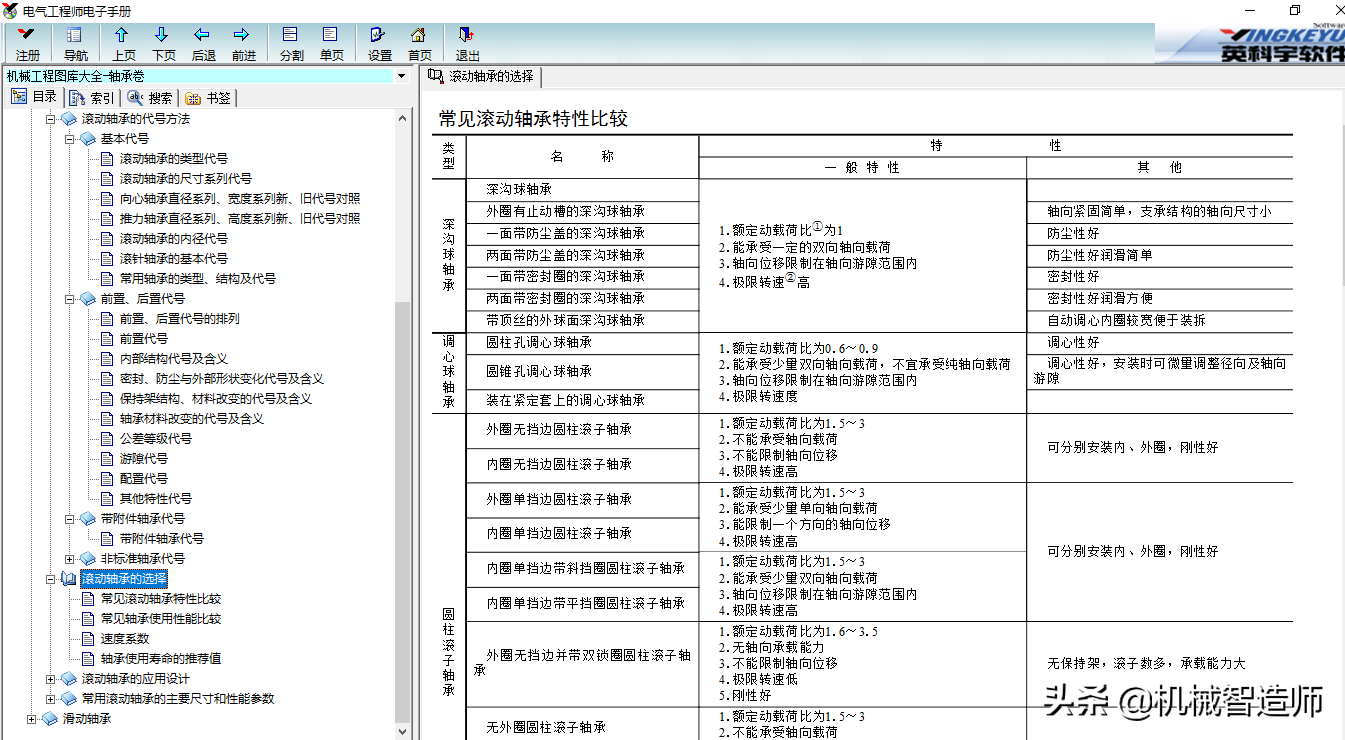The image size is (1345, 740).
Task: Click the page icon beside 速度系数
Action: click(x=88, y=639)
